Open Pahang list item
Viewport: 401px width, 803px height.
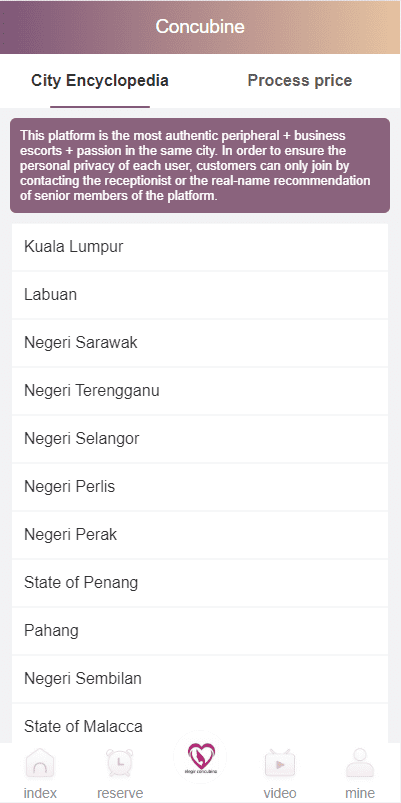pyautogui.click(x=200, y=630)
